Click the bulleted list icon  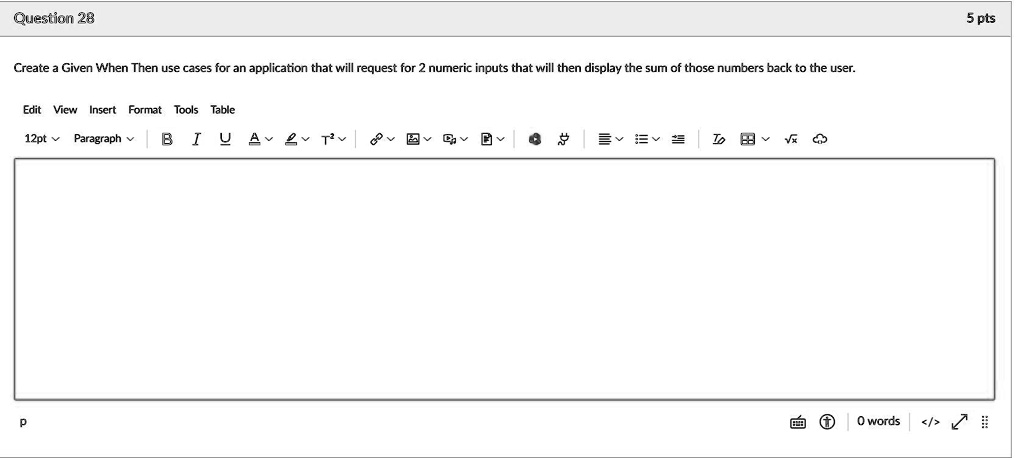[641, 139]
